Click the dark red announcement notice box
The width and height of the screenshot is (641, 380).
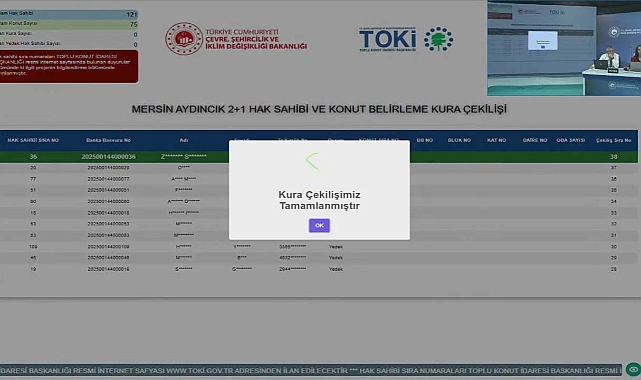point(69,66)
